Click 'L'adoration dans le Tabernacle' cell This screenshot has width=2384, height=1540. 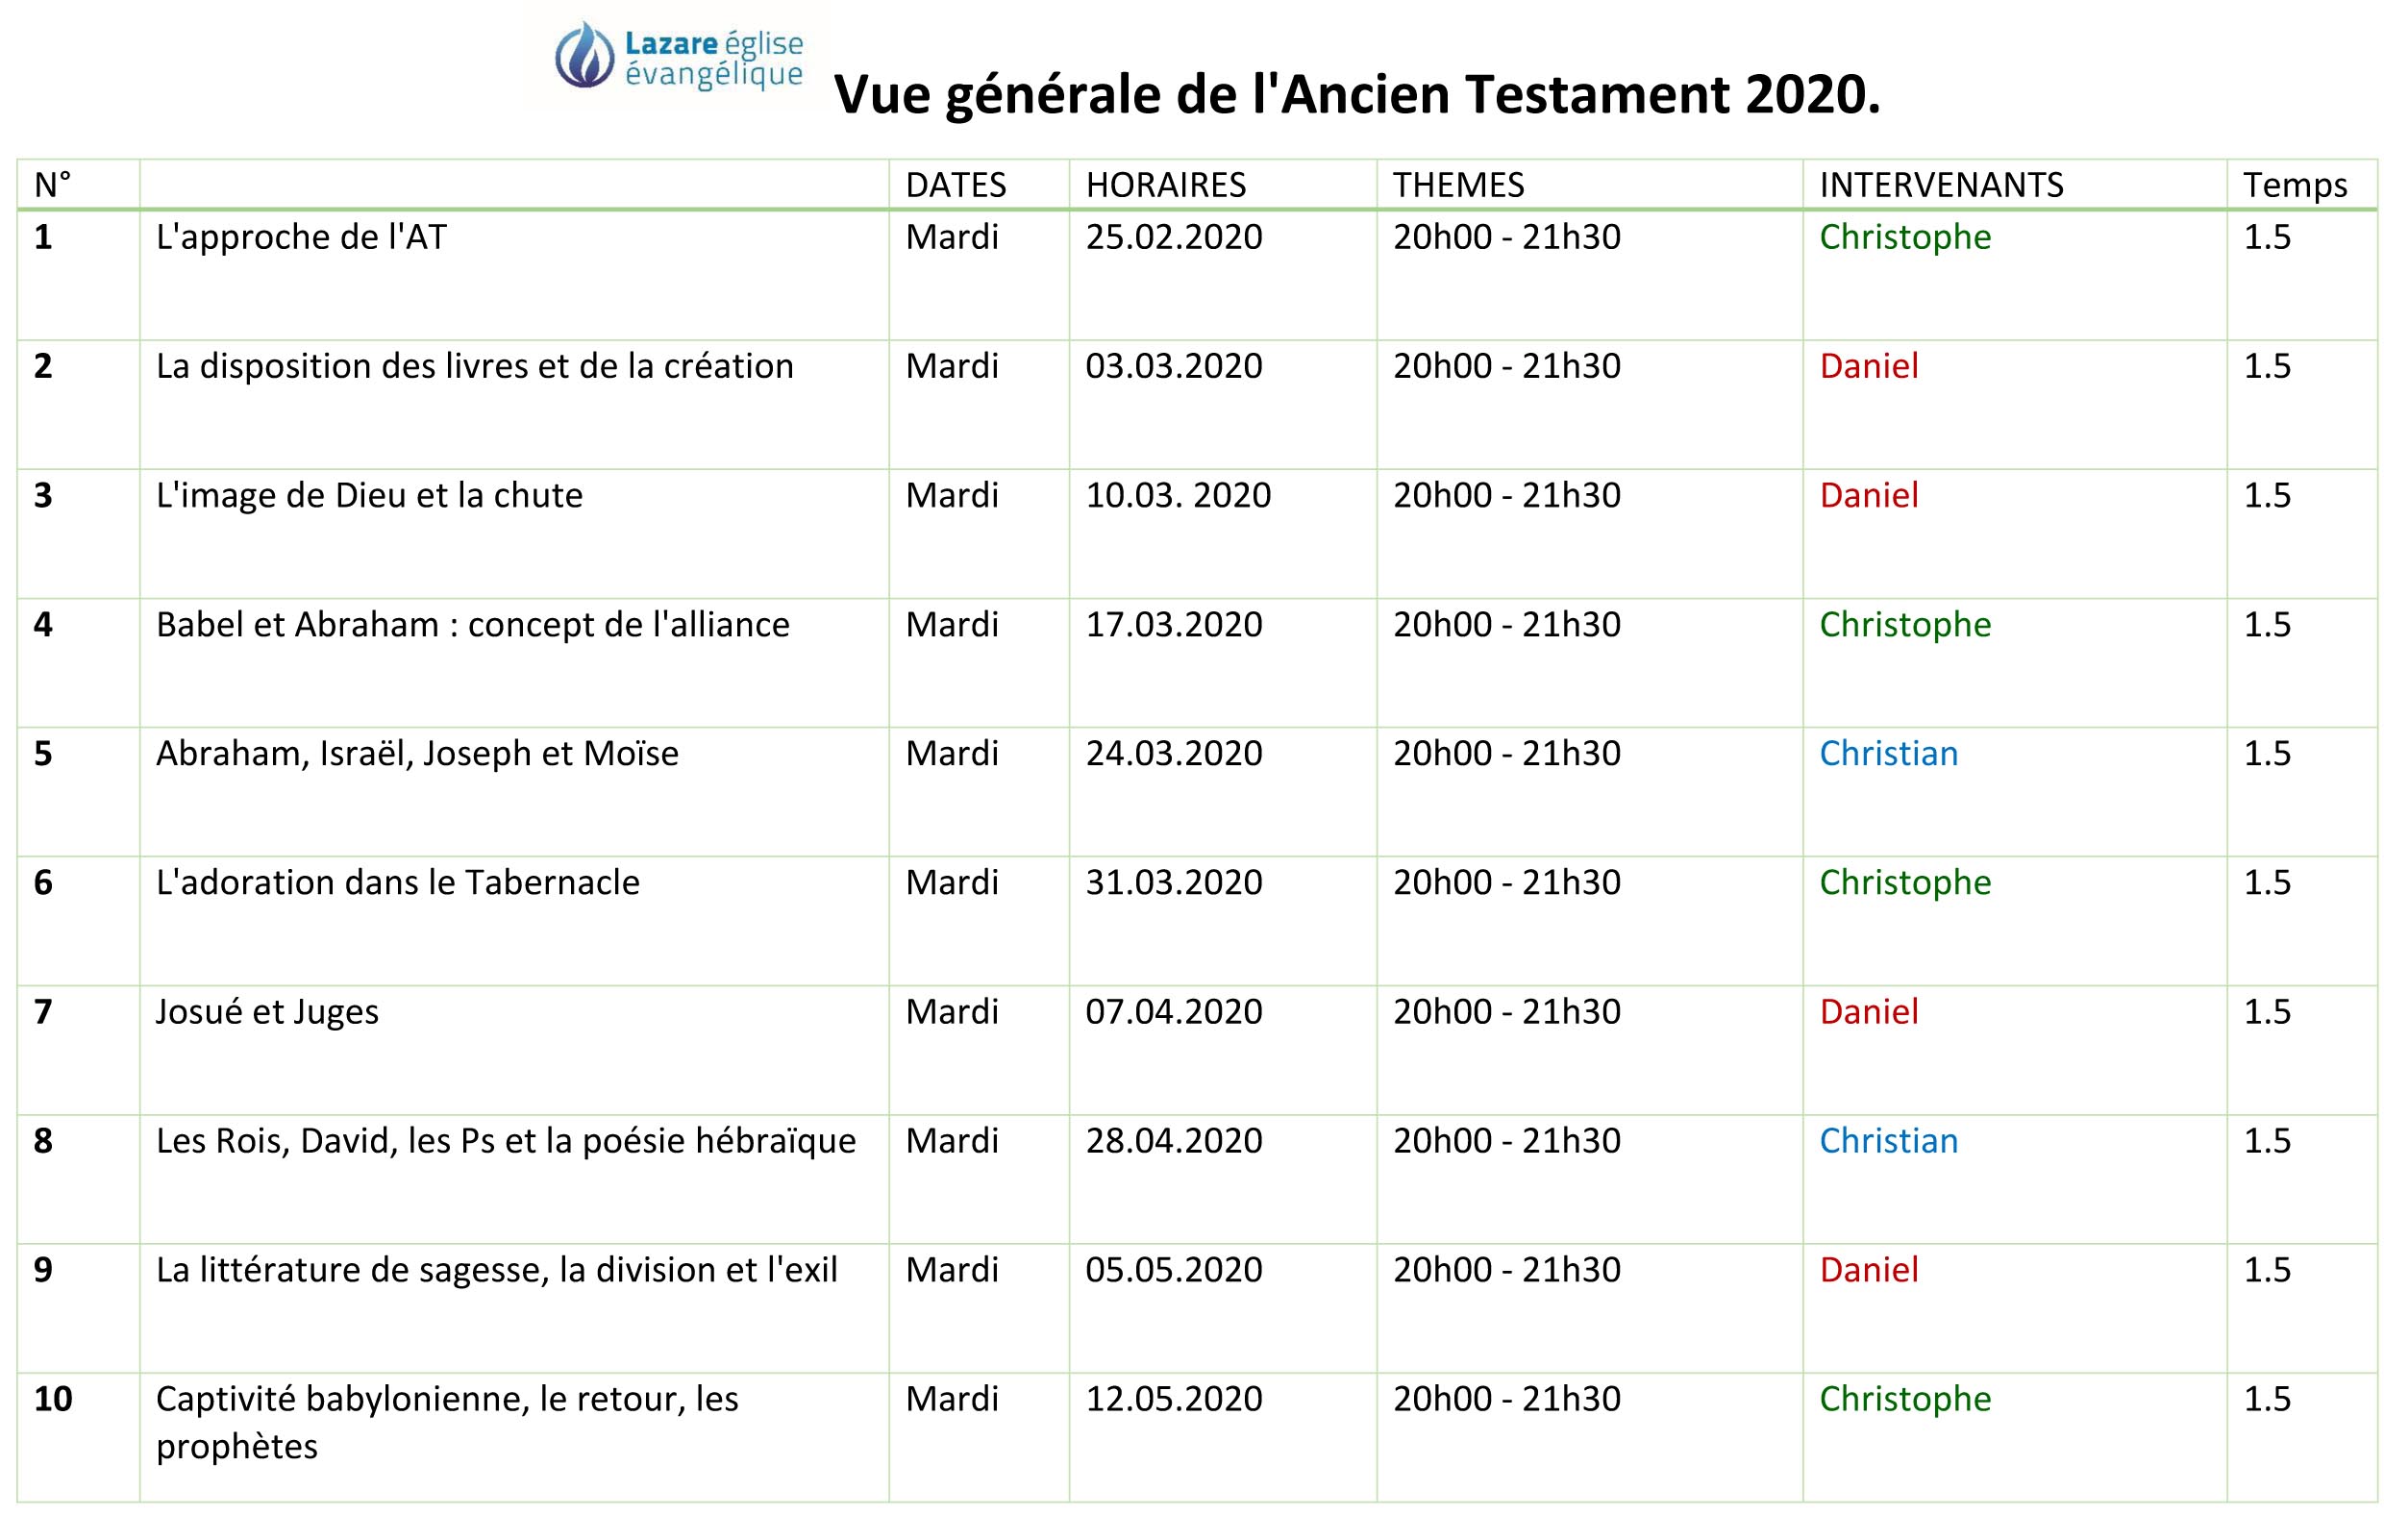514,920
